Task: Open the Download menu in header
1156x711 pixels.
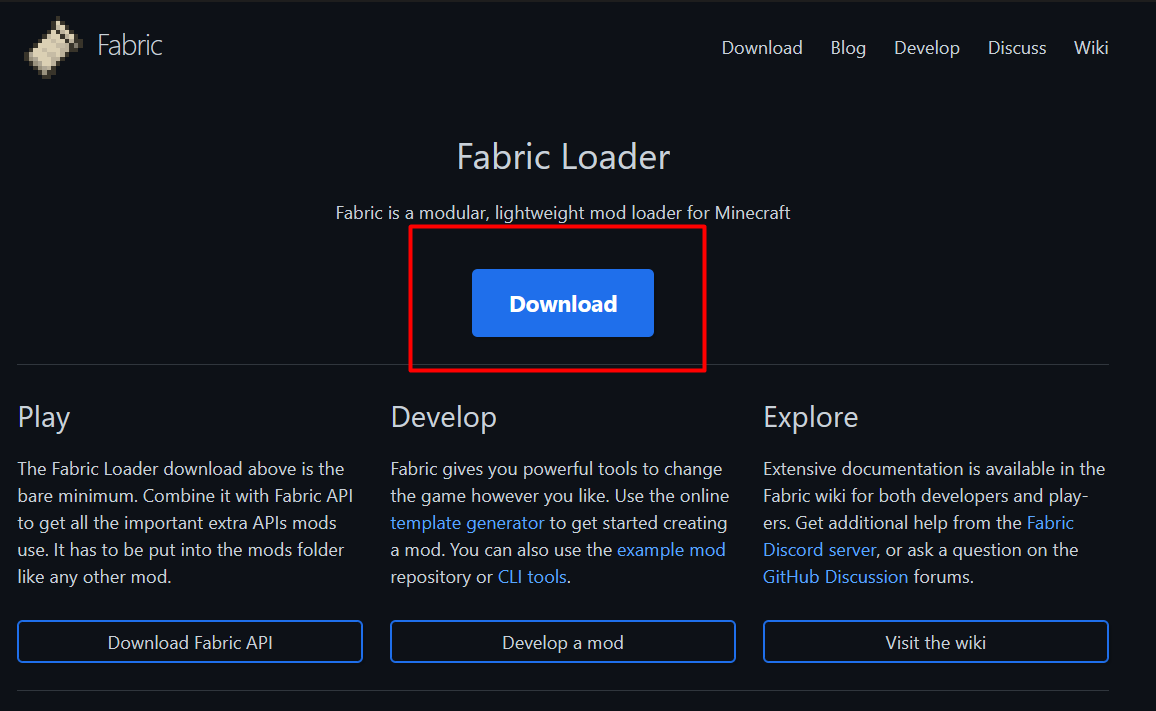Action: 762,48
